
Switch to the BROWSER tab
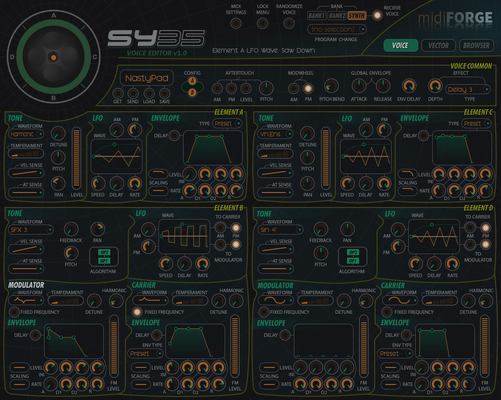pyautogui.click(x=476, y=45)
